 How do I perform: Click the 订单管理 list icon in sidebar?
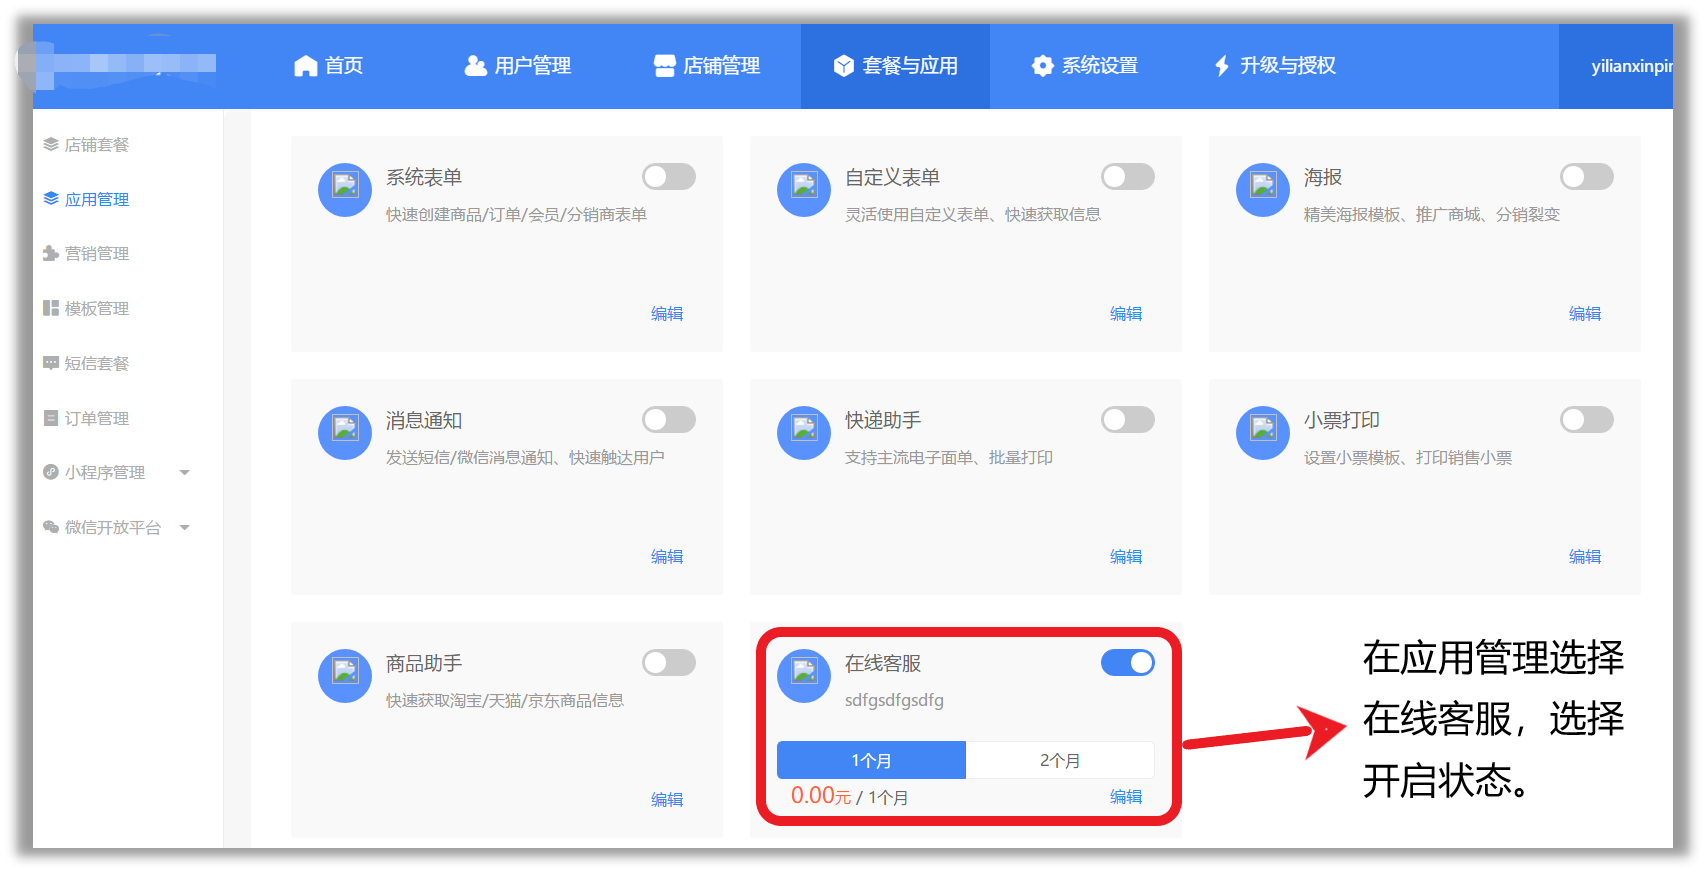pos(51,418)
